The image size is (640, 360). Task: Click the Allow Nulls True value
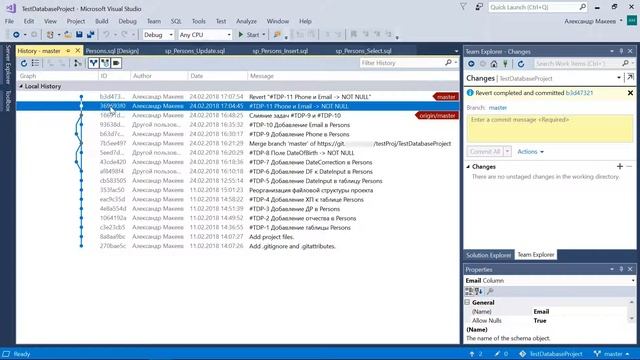click(x=540, y=321)
